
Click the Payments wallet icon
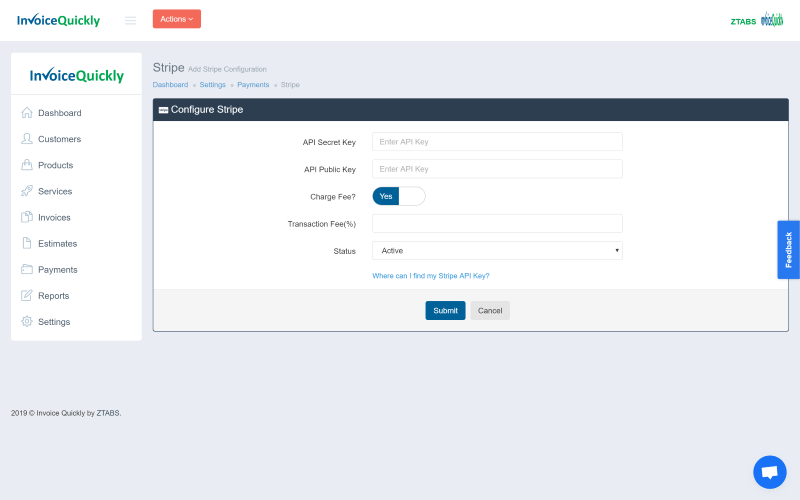(27, 269)
